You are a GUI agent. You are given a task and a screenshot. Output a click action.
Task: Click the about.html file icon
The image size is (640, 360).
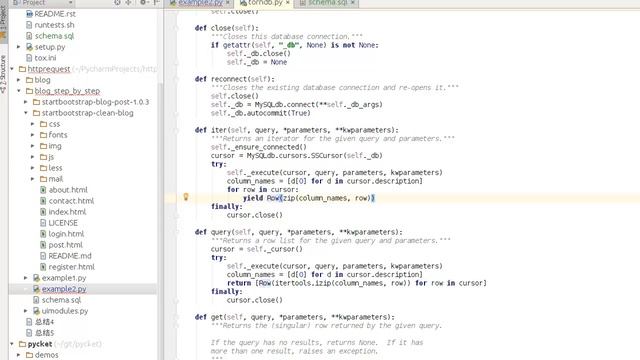click(x=43, y=190)
